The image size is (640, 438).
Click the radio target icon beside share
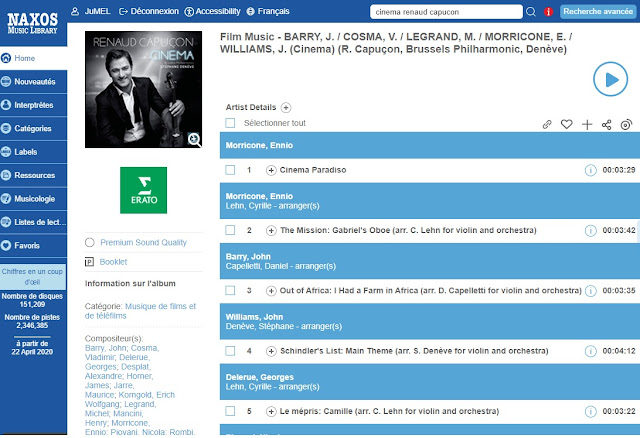point(626,125)
